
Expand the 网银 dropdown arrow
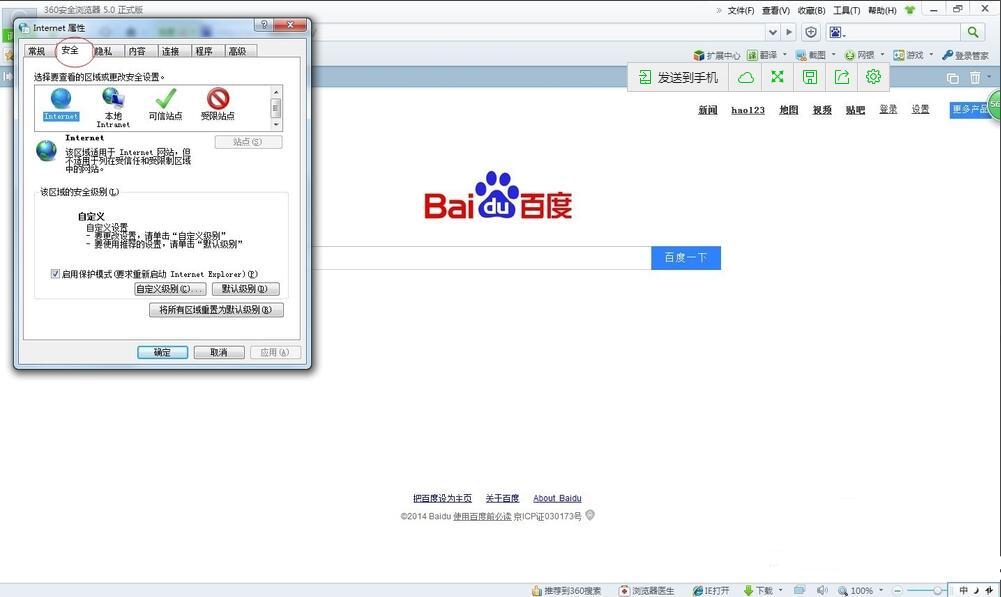coord(882,55)
